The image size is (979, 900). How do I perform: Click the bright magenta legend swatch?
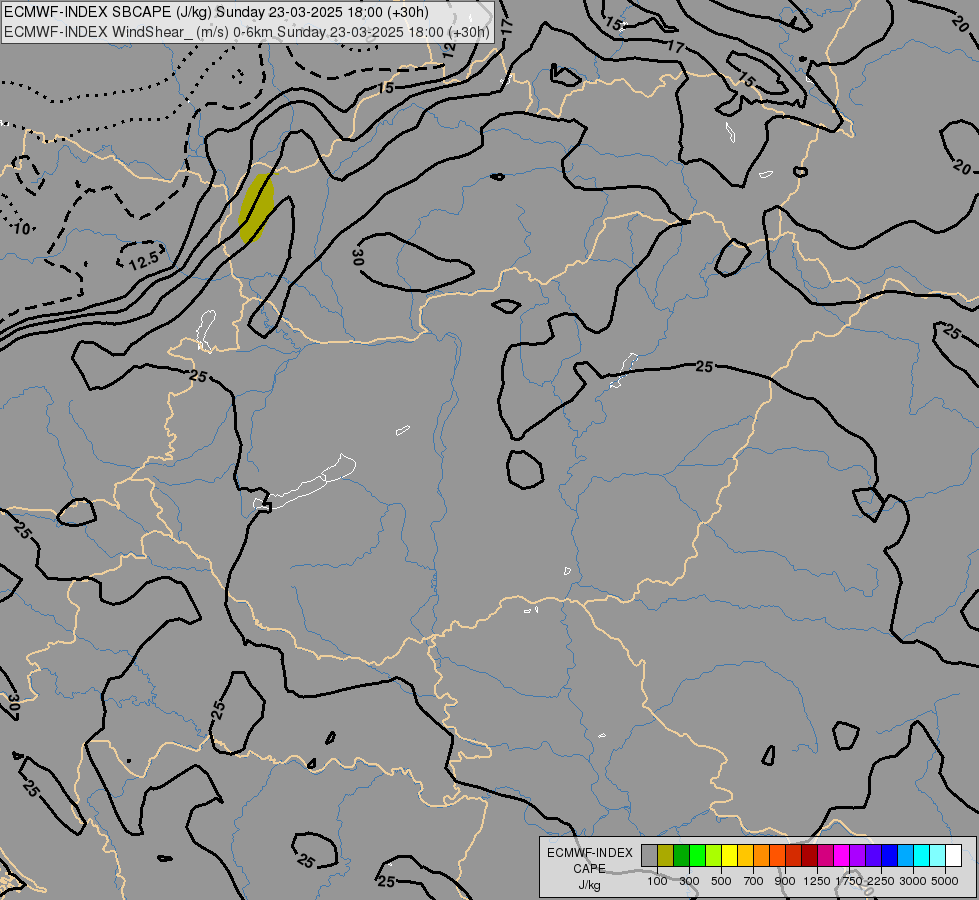point(842,856)
